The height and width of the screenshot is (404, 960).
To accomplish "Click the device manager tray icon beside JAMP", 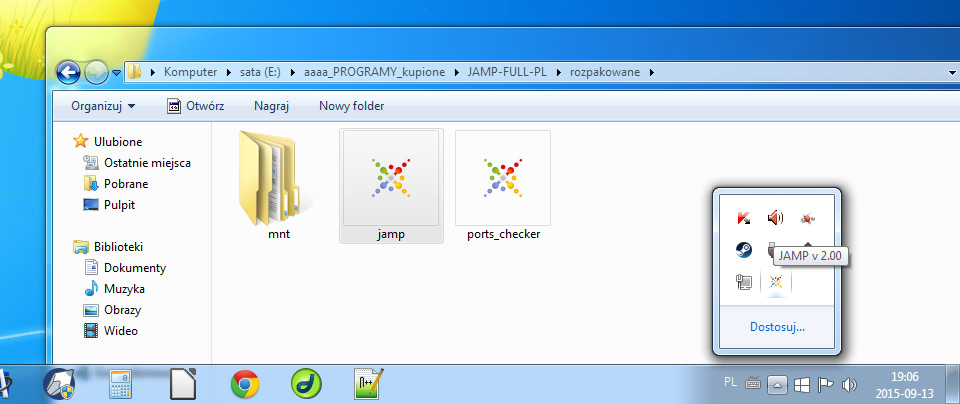I will (744, 282).
